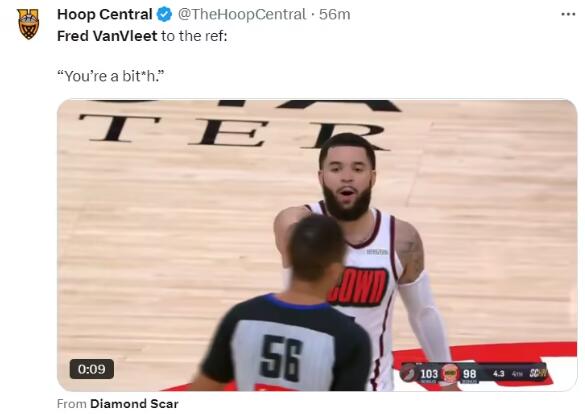585x414 pixels.
Task: Click the "to the ref:" tweet text
Action: pyautogui.click(x=194, y=36)
